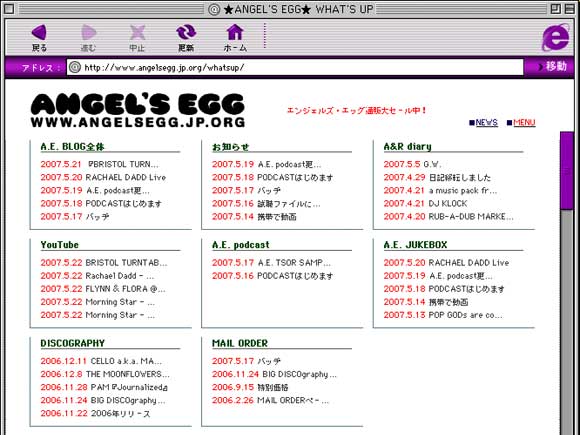
Task: Open diary entry 2007.4.29 日記移転しました
Action: pyautogui.click(x=437, y=177)
